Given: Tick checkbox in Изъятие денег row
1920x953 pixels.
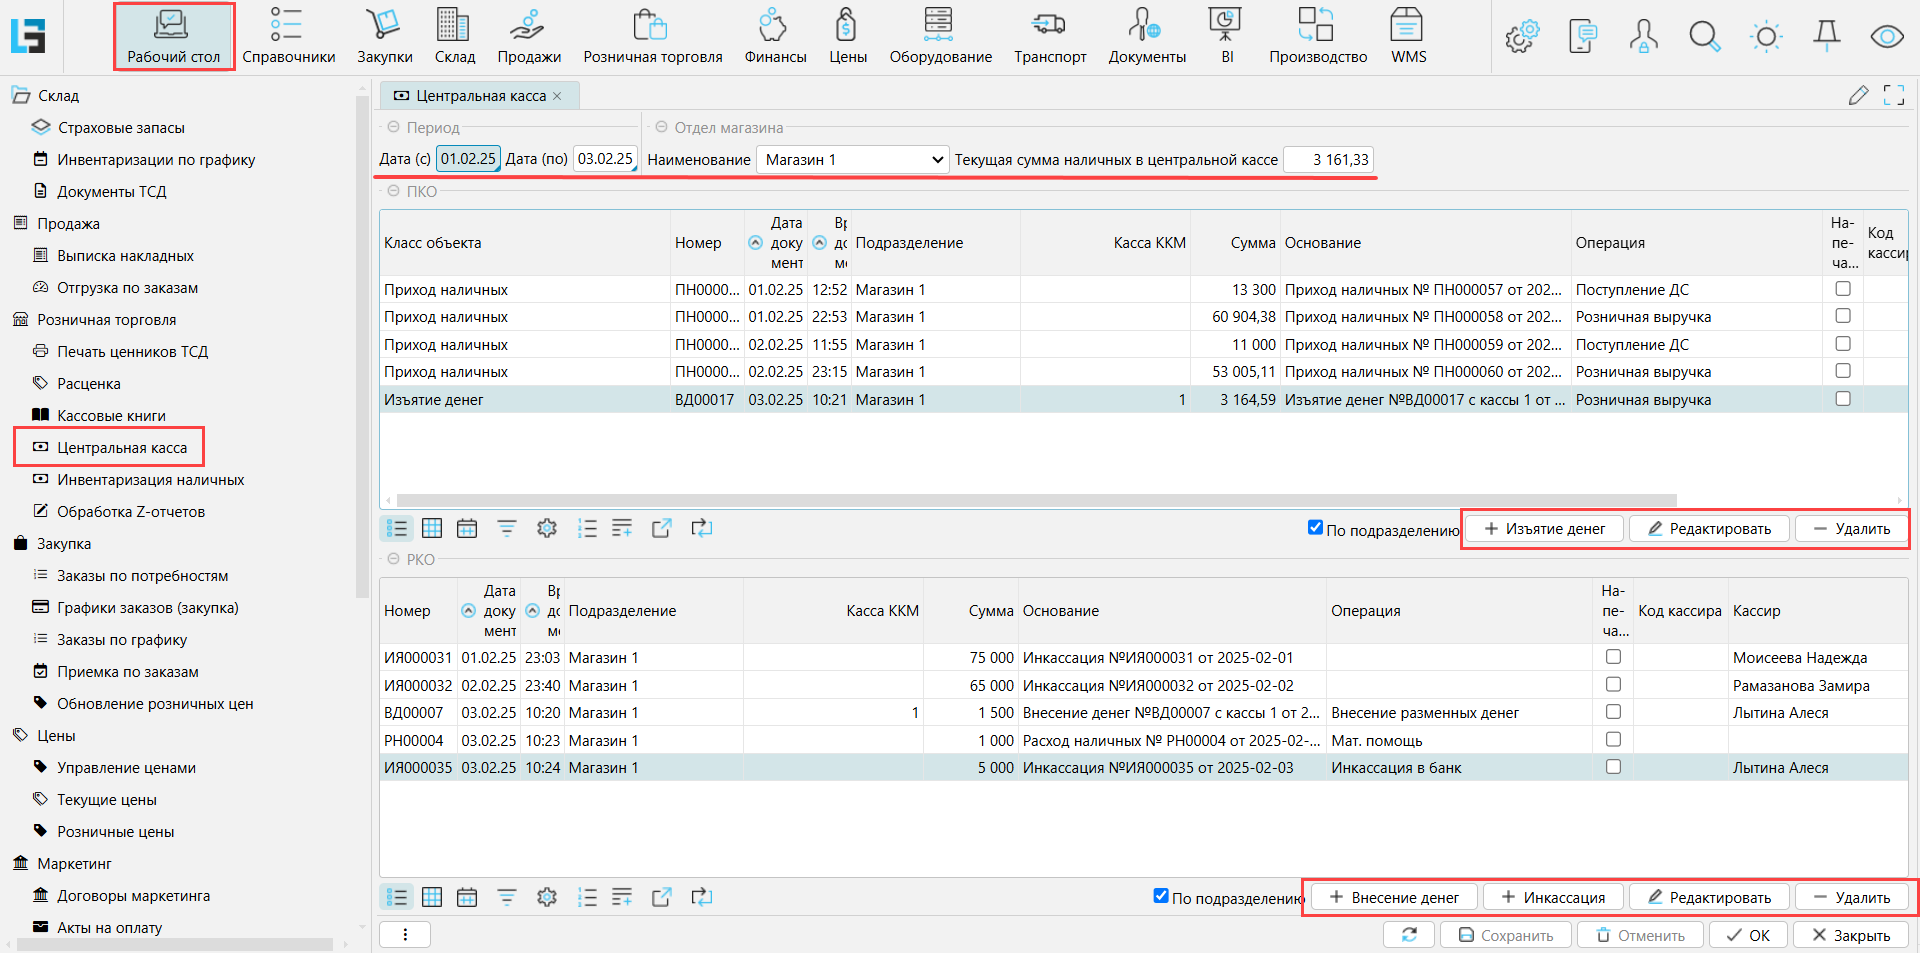Looking at the screenshot, I should click(1842, 399).
